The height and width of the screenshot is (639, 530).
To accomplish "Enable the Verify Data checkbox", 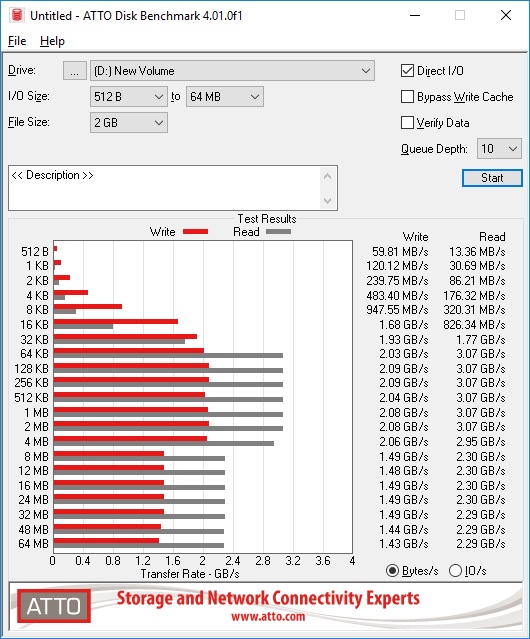I will click(407, 123).
